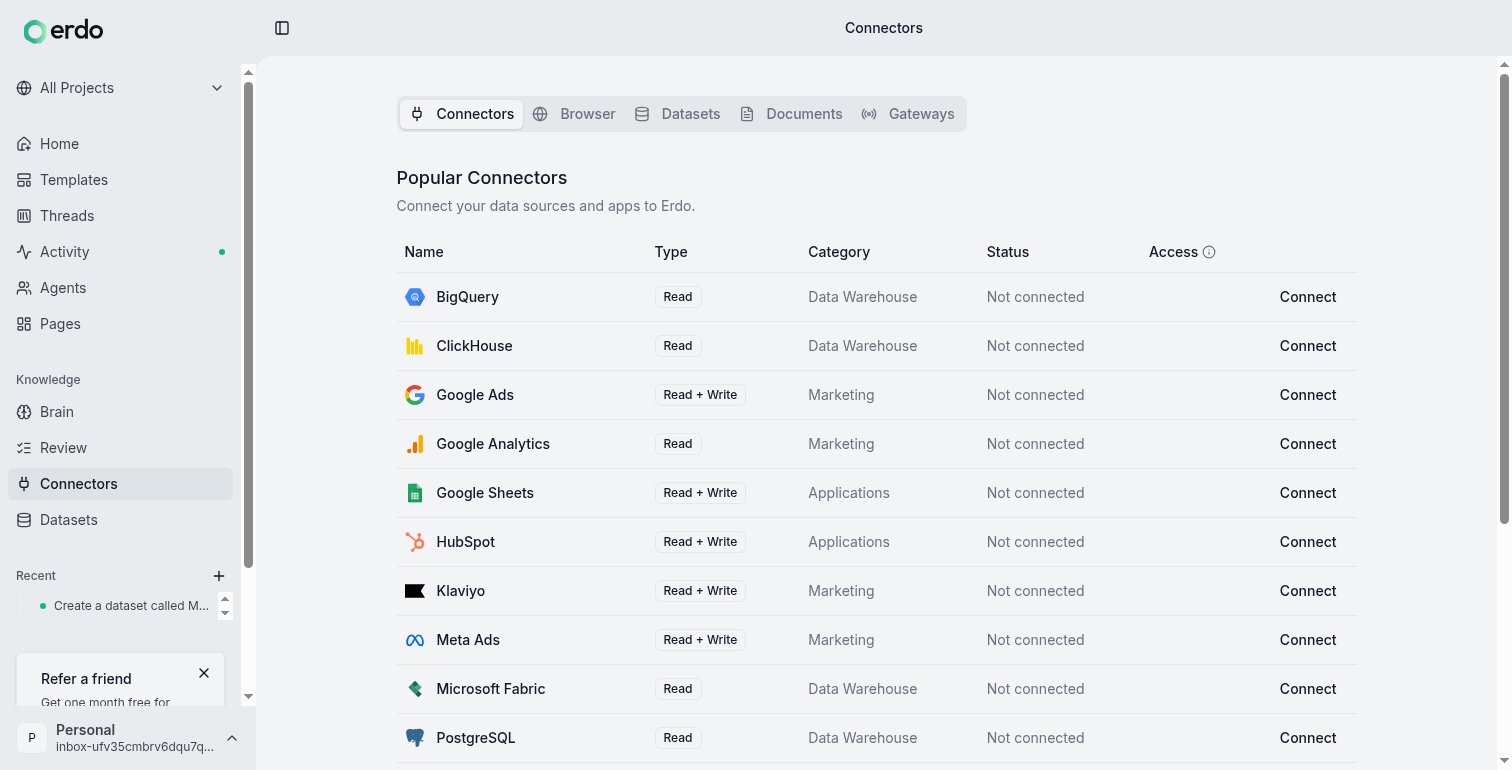
Task: Click the Microsoft Fabric icon
Action: tap(415, 689)
